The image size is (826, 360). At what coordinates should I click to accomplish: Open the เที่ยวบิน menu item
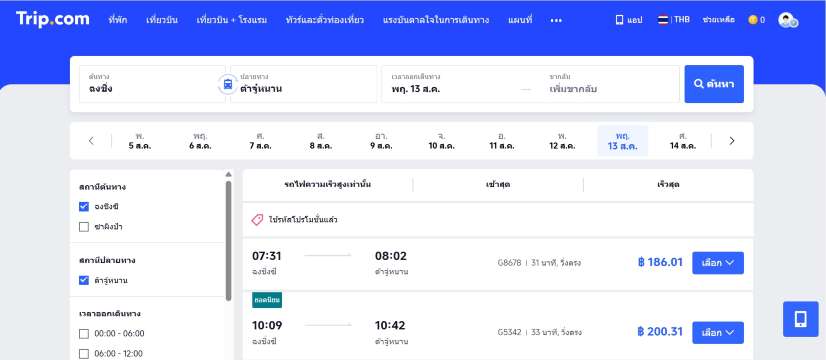coord(162,20)
